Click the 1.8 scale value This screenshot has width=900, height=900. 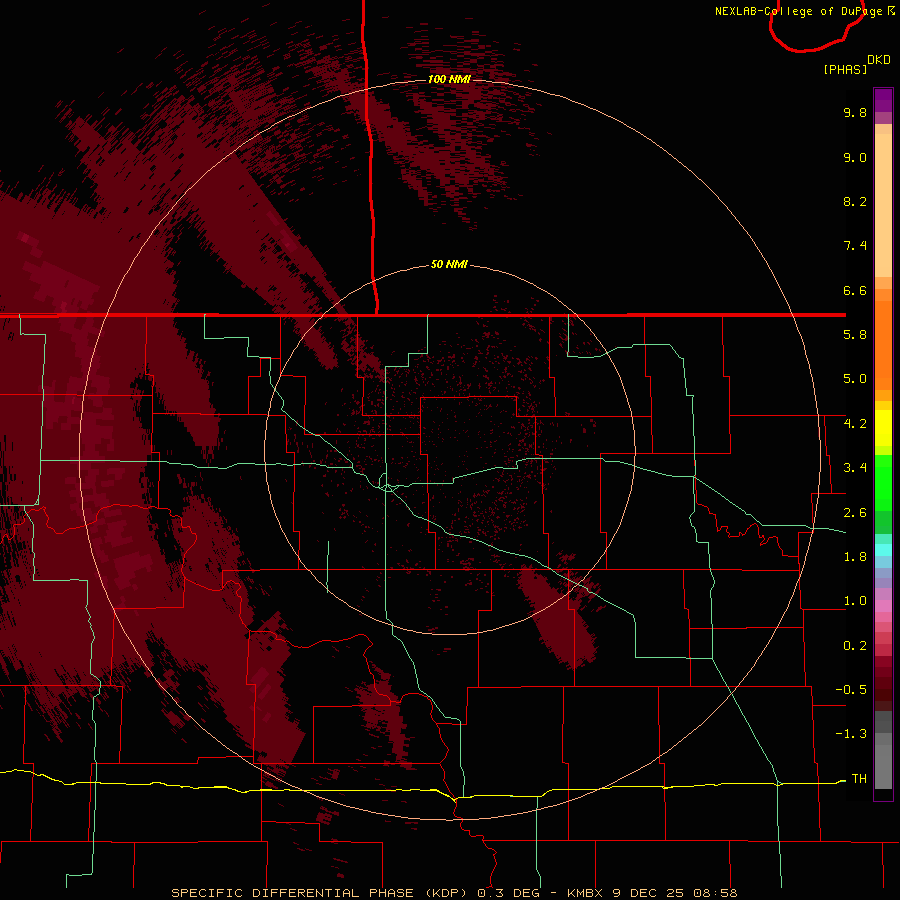[855, 557]
